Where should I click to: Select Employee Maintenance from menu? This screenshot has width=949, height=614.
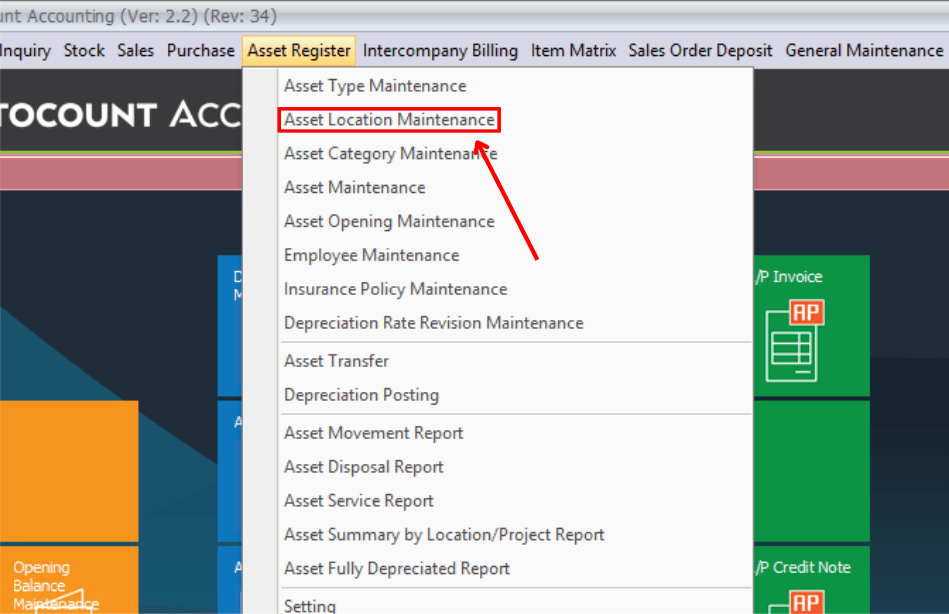(371, 255)
